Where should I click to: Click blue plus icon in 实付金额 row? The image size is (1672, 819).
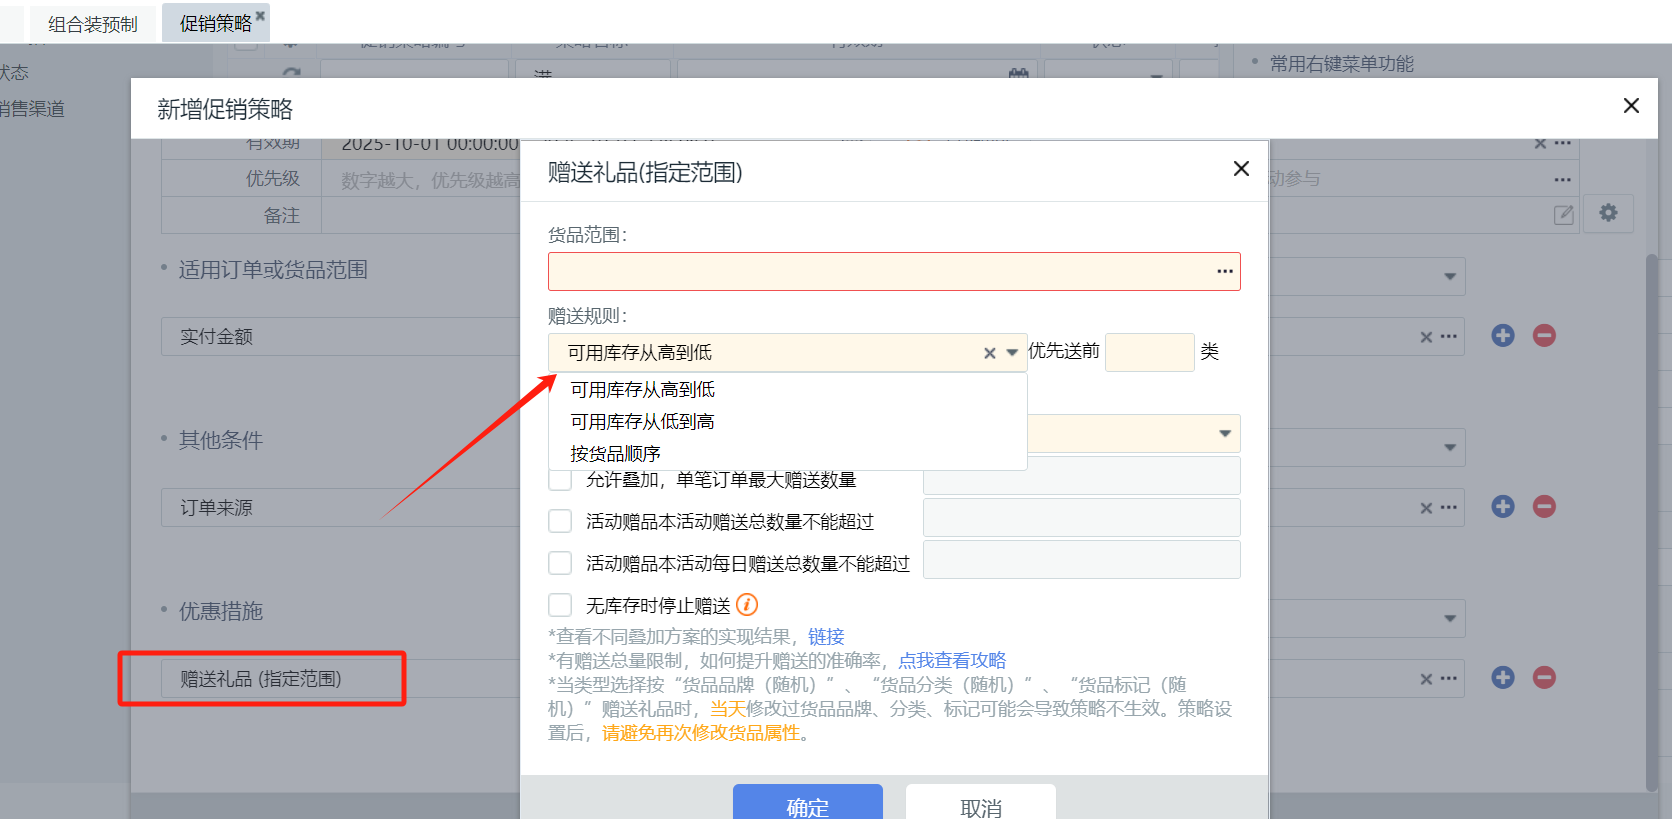(1502, 336)
